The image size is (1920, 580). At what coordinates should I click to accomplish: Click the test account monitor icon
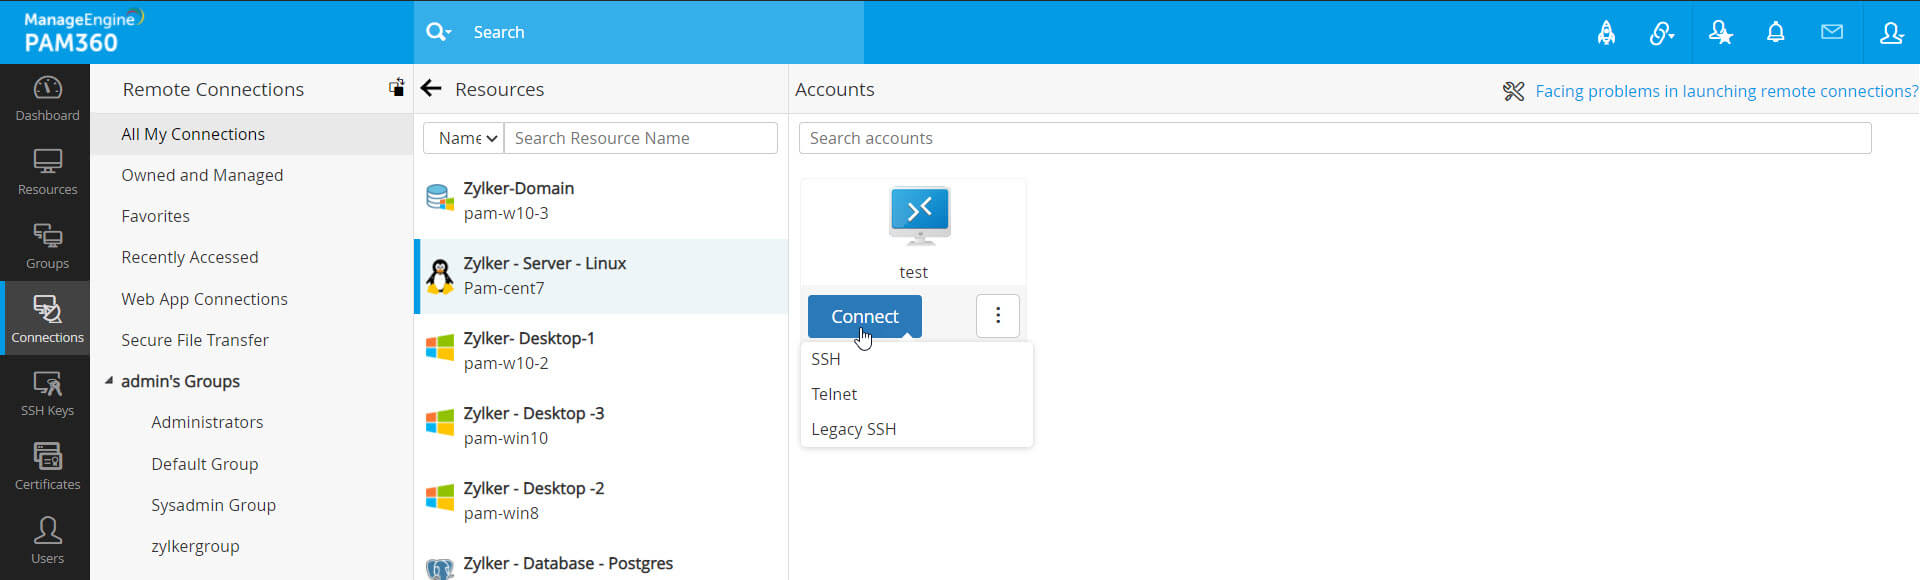[919, 216]
